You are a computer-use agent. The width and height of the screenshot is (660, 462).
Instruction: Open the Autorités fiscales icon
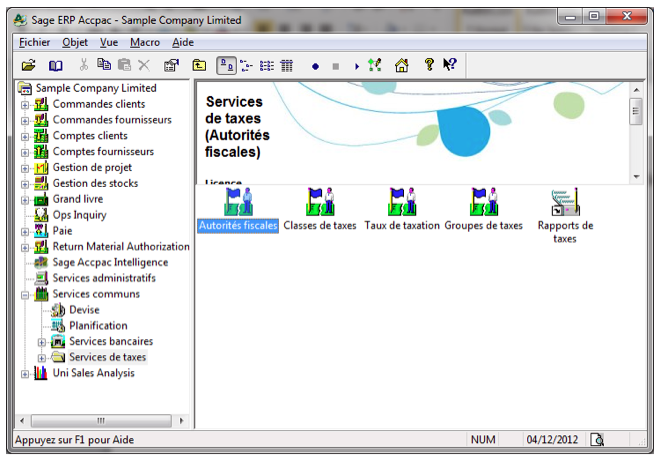[238, 210]
